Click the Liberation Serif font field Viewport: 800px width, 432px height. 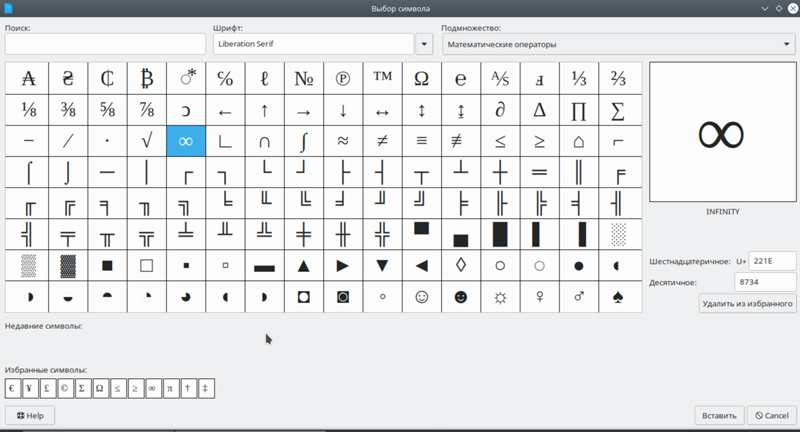pos(313,44)
